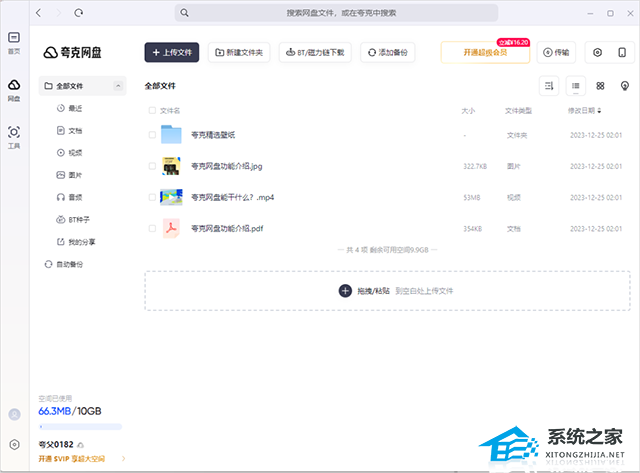Open the settings hexagon icon in top right

tap(598, 52)
